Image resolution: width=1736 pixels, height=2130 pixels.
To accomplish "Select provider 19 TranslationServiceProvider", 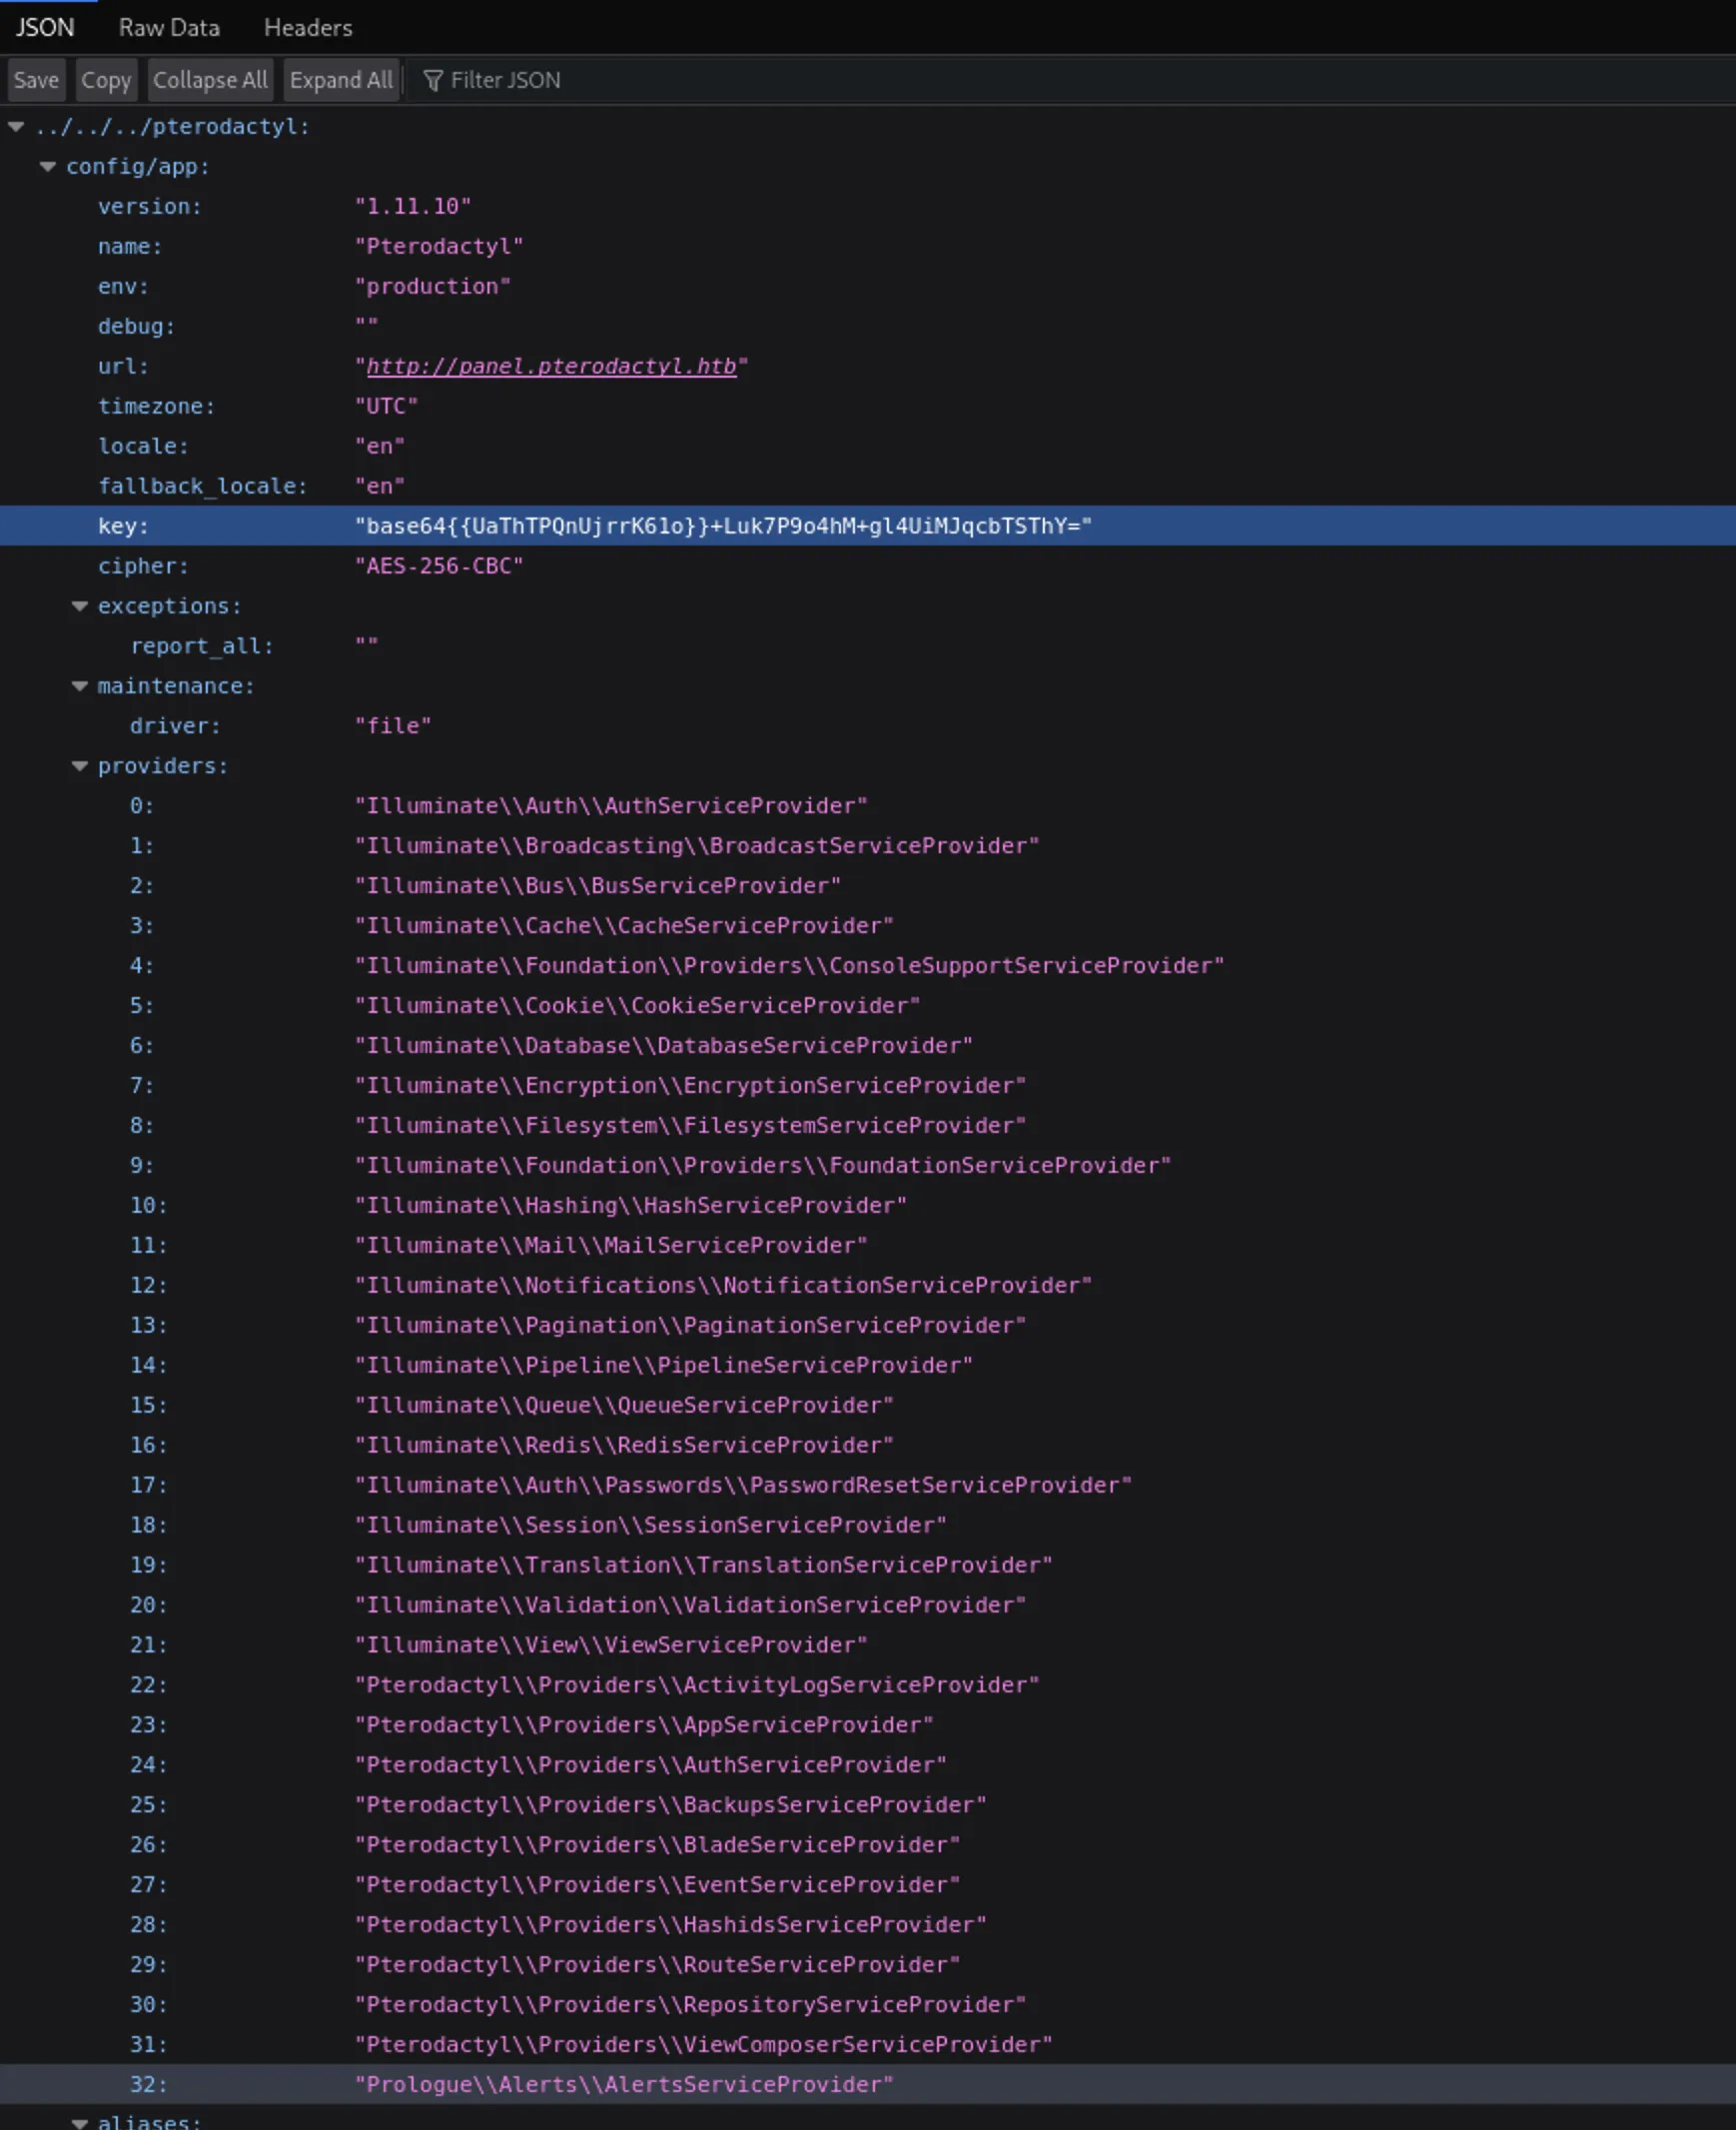I will click(868, 1566).
